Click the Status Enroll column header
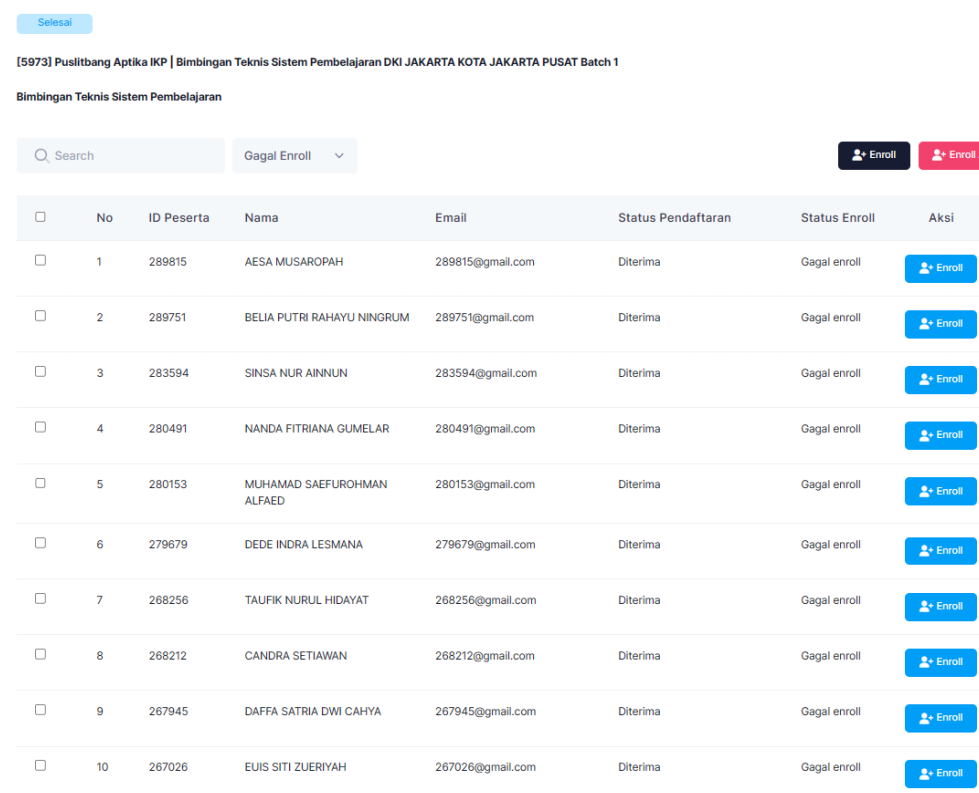The width and height of the screenshot is (979, 793). click(837, 218)
